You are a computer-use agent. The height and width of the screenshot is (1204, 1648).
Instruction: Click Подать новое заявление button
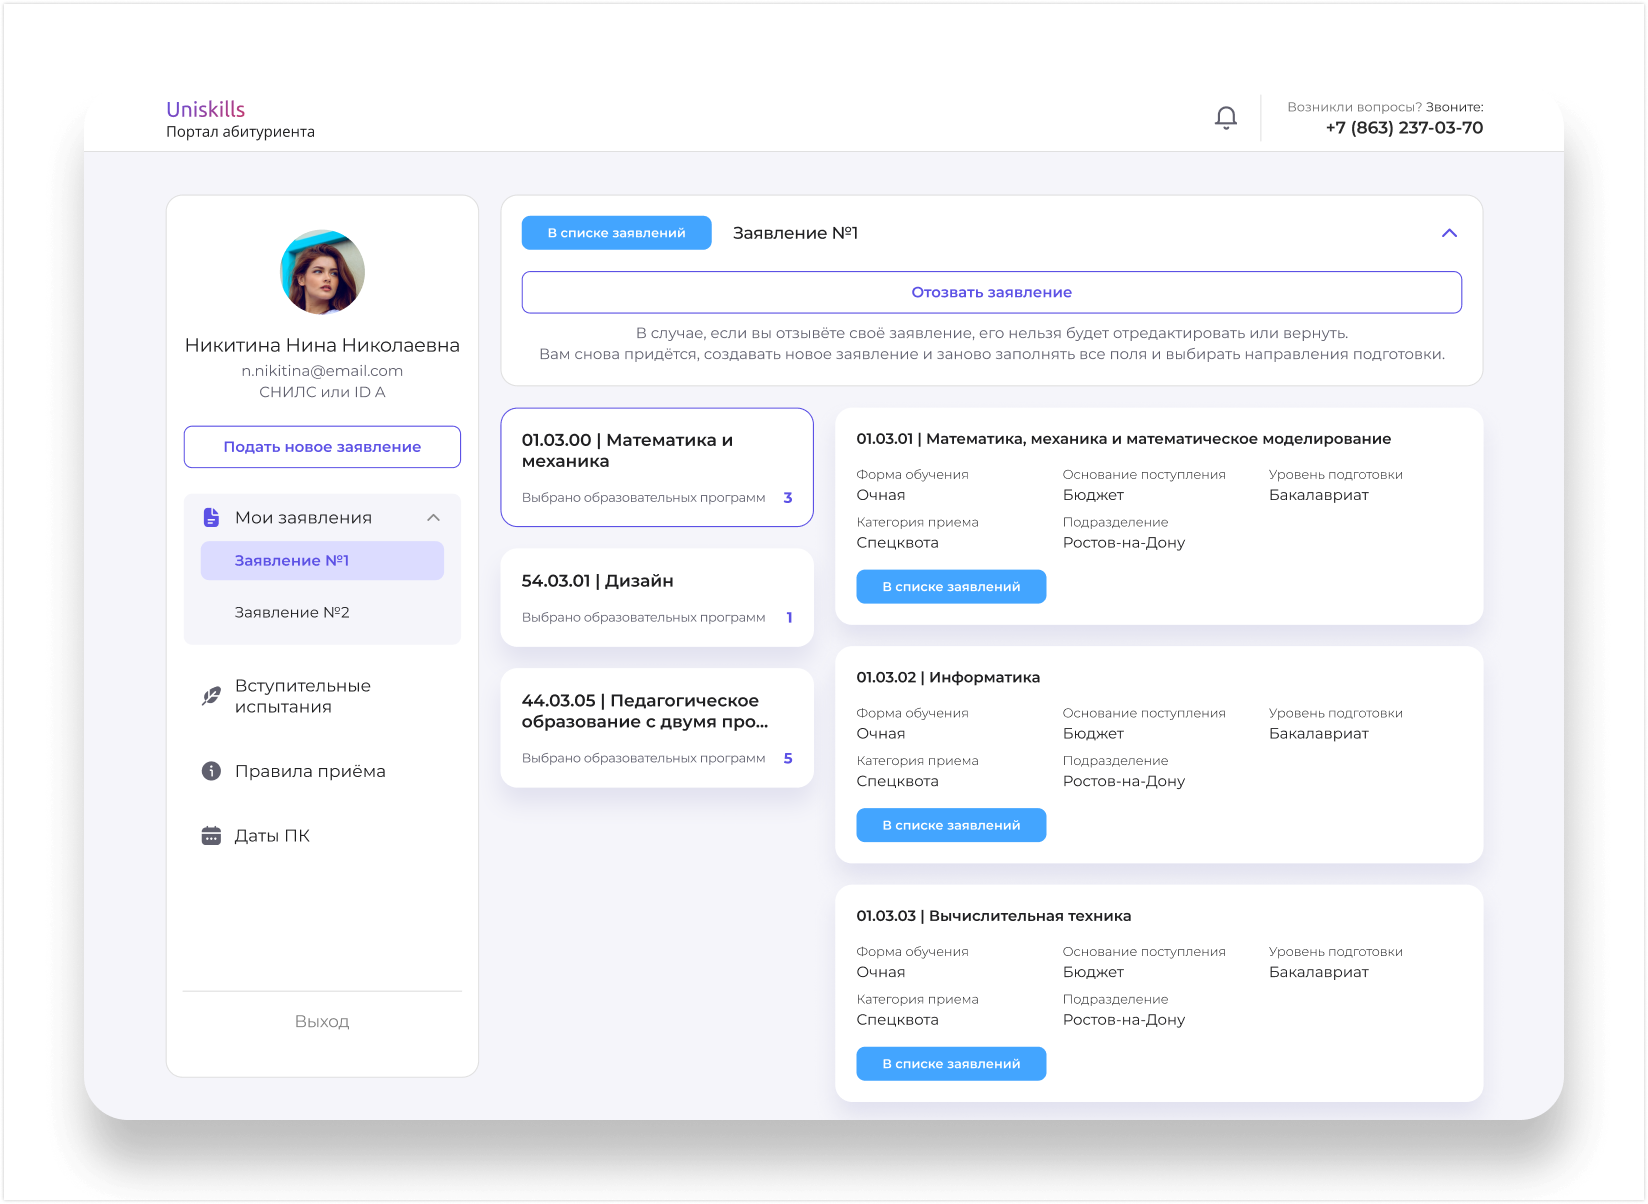tap(322, 447)
